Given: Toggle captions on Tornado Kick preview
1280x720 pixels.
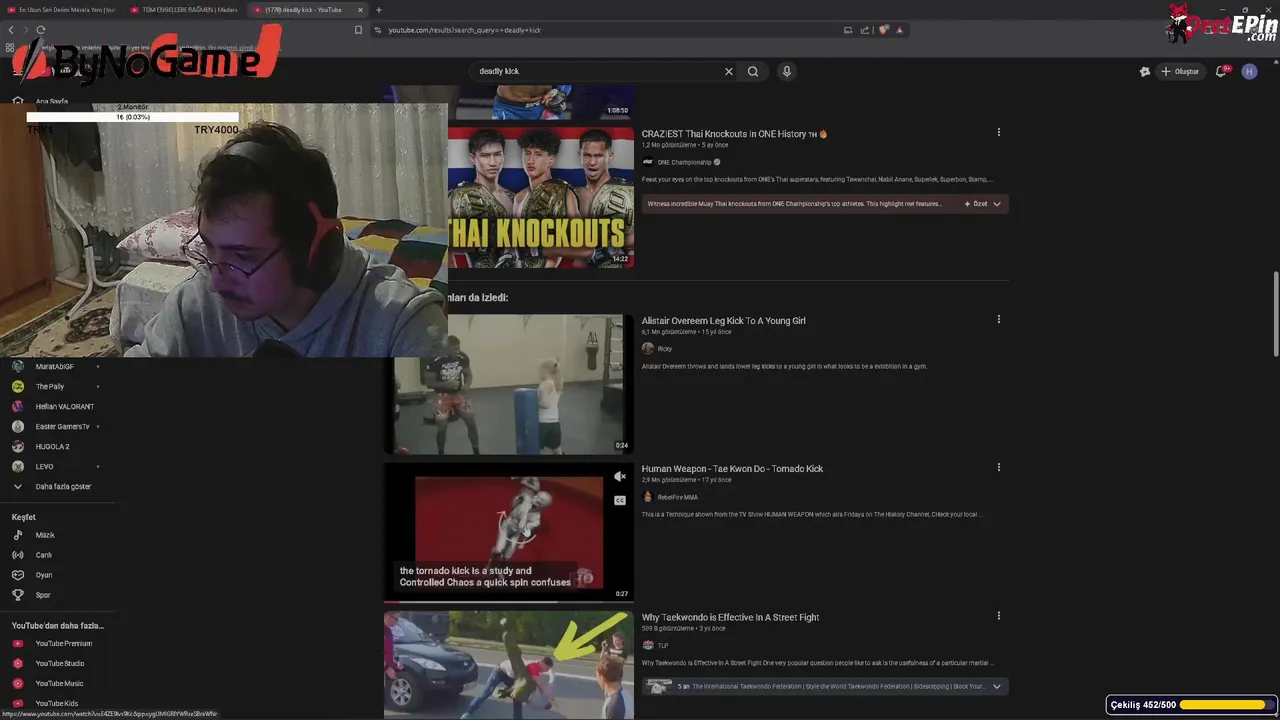Looking at the screenshot, I should [620, 500].
